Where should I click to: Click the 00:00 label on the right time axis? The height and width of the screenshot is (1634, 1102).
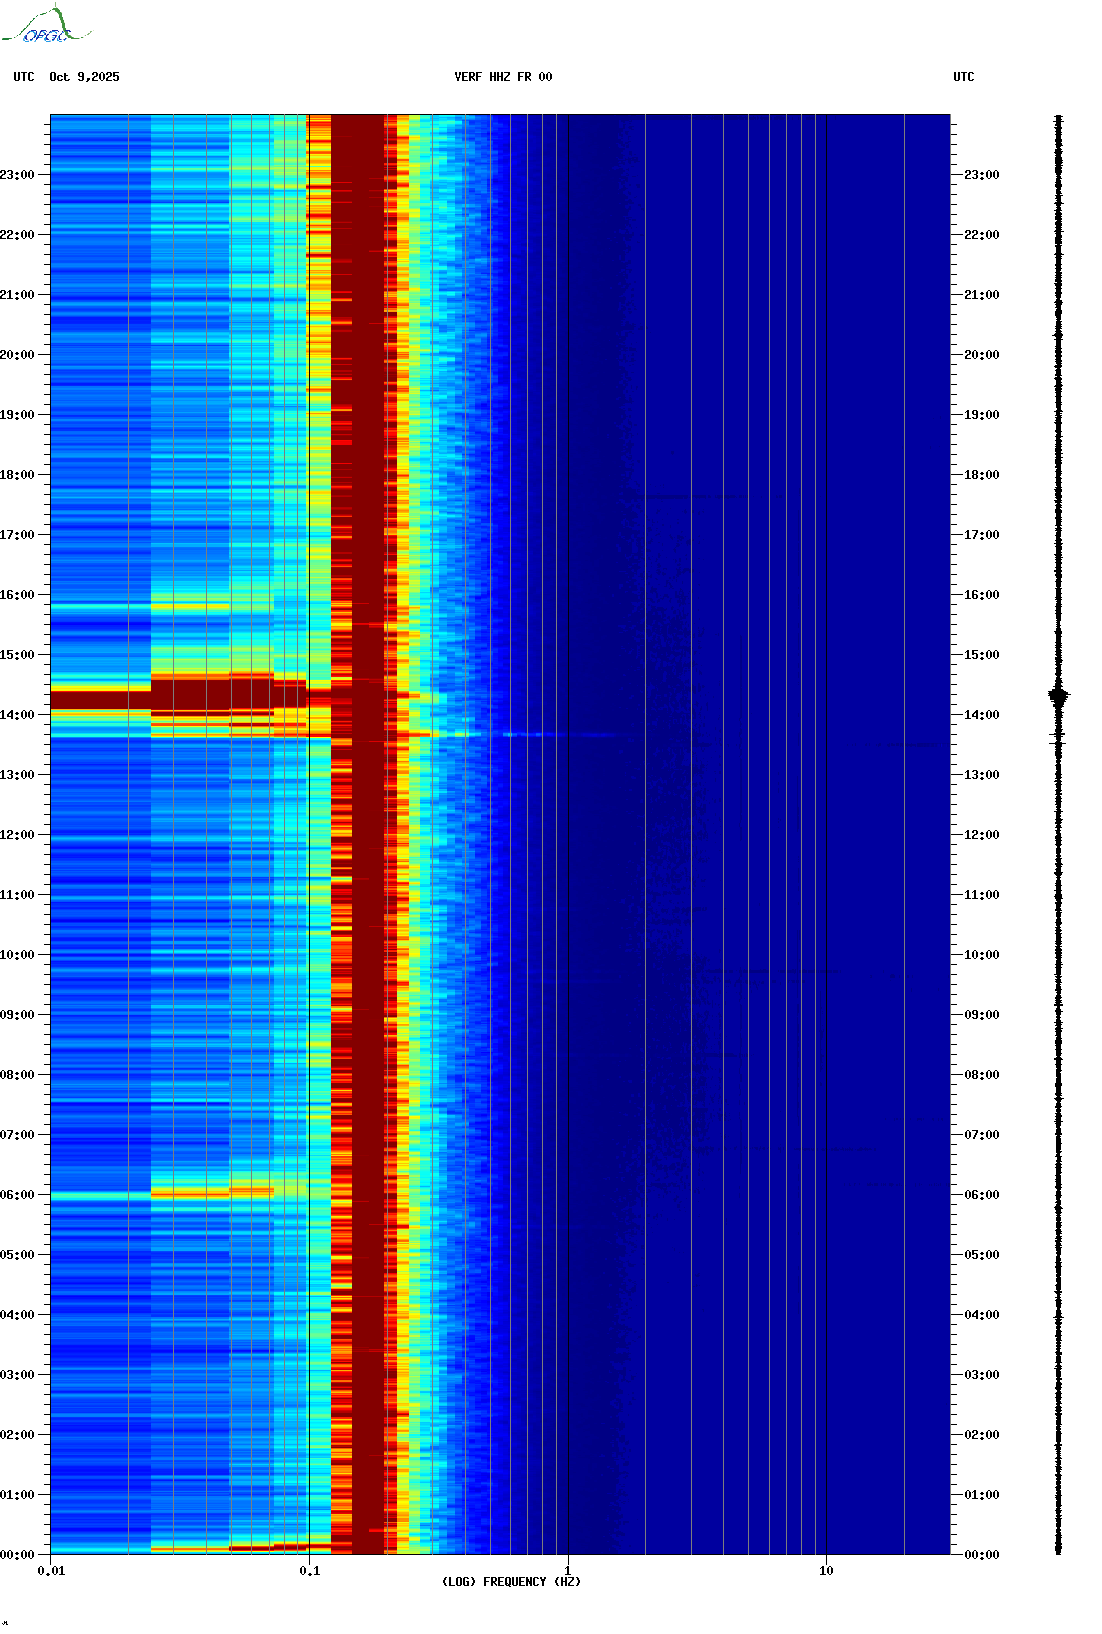pyautogui.click(x=981, y=1555)
